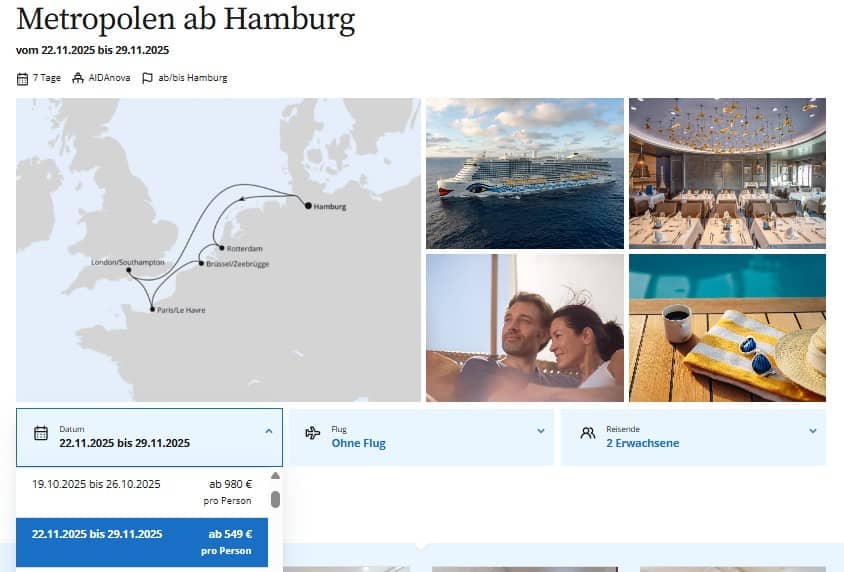Click the ship icon next to AIDAnova
This screenshot has width=844, height=572.
pos(78,78)
